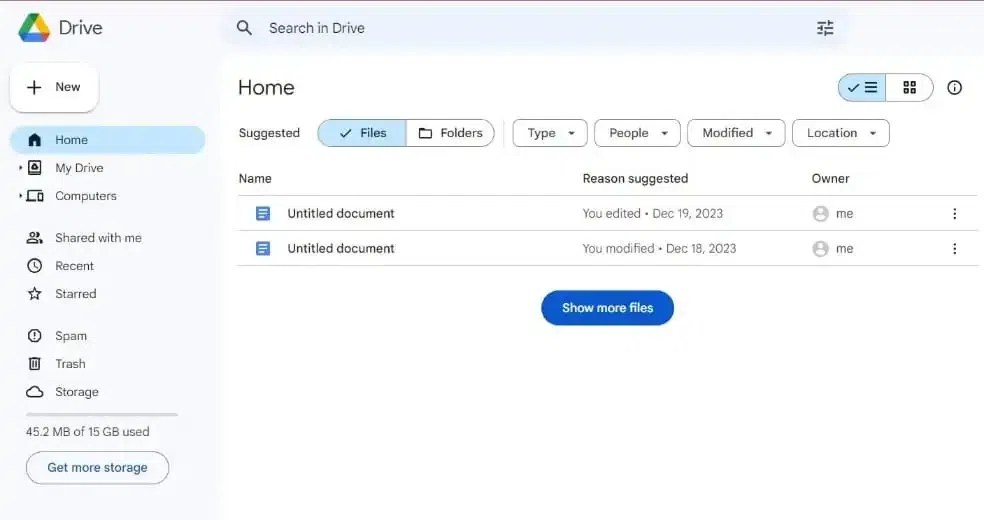
Task: Click the Suggested label
Action: tap(269, 133)
